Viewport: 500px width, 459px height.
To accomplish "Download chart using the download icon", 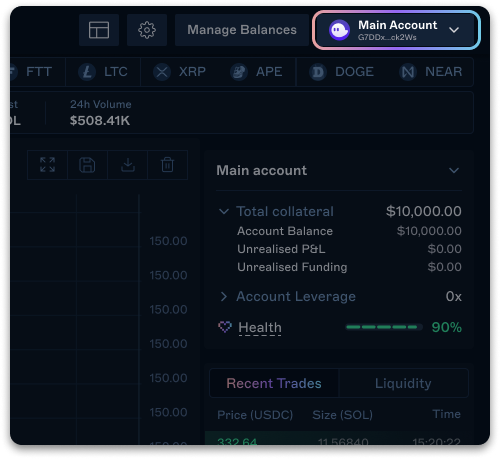I will pyautogui.click(x=128, y=165).
